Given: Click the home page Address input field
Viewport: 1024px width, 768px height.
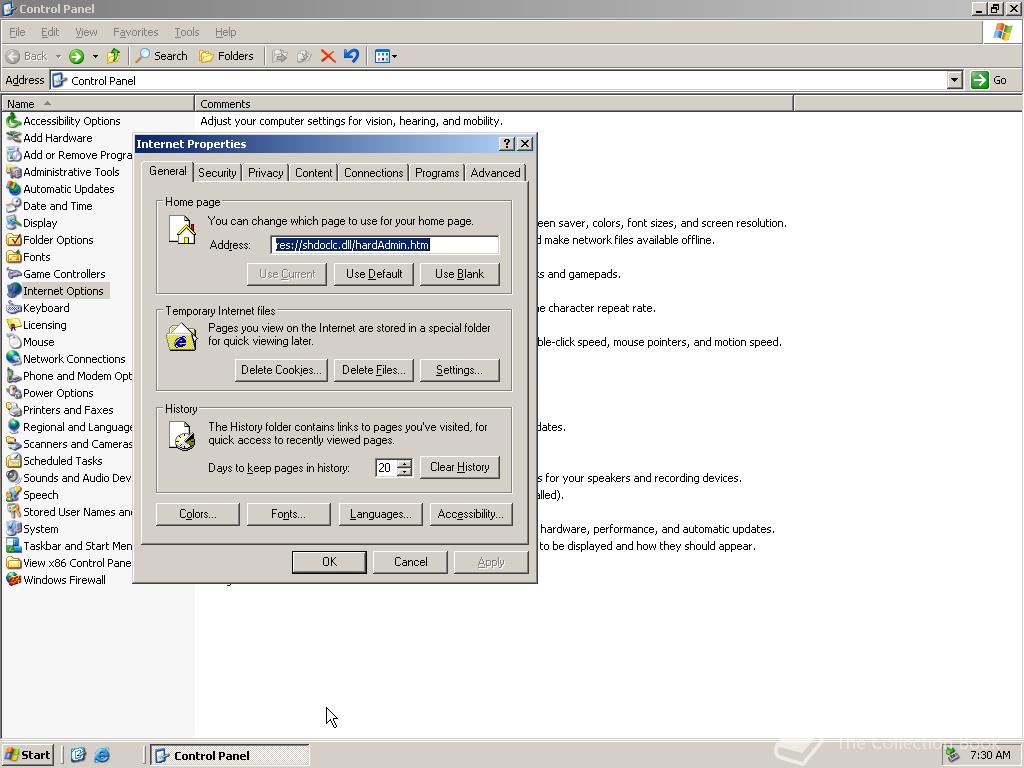Looking at the screenshot, I should click(x=385, y=245).
